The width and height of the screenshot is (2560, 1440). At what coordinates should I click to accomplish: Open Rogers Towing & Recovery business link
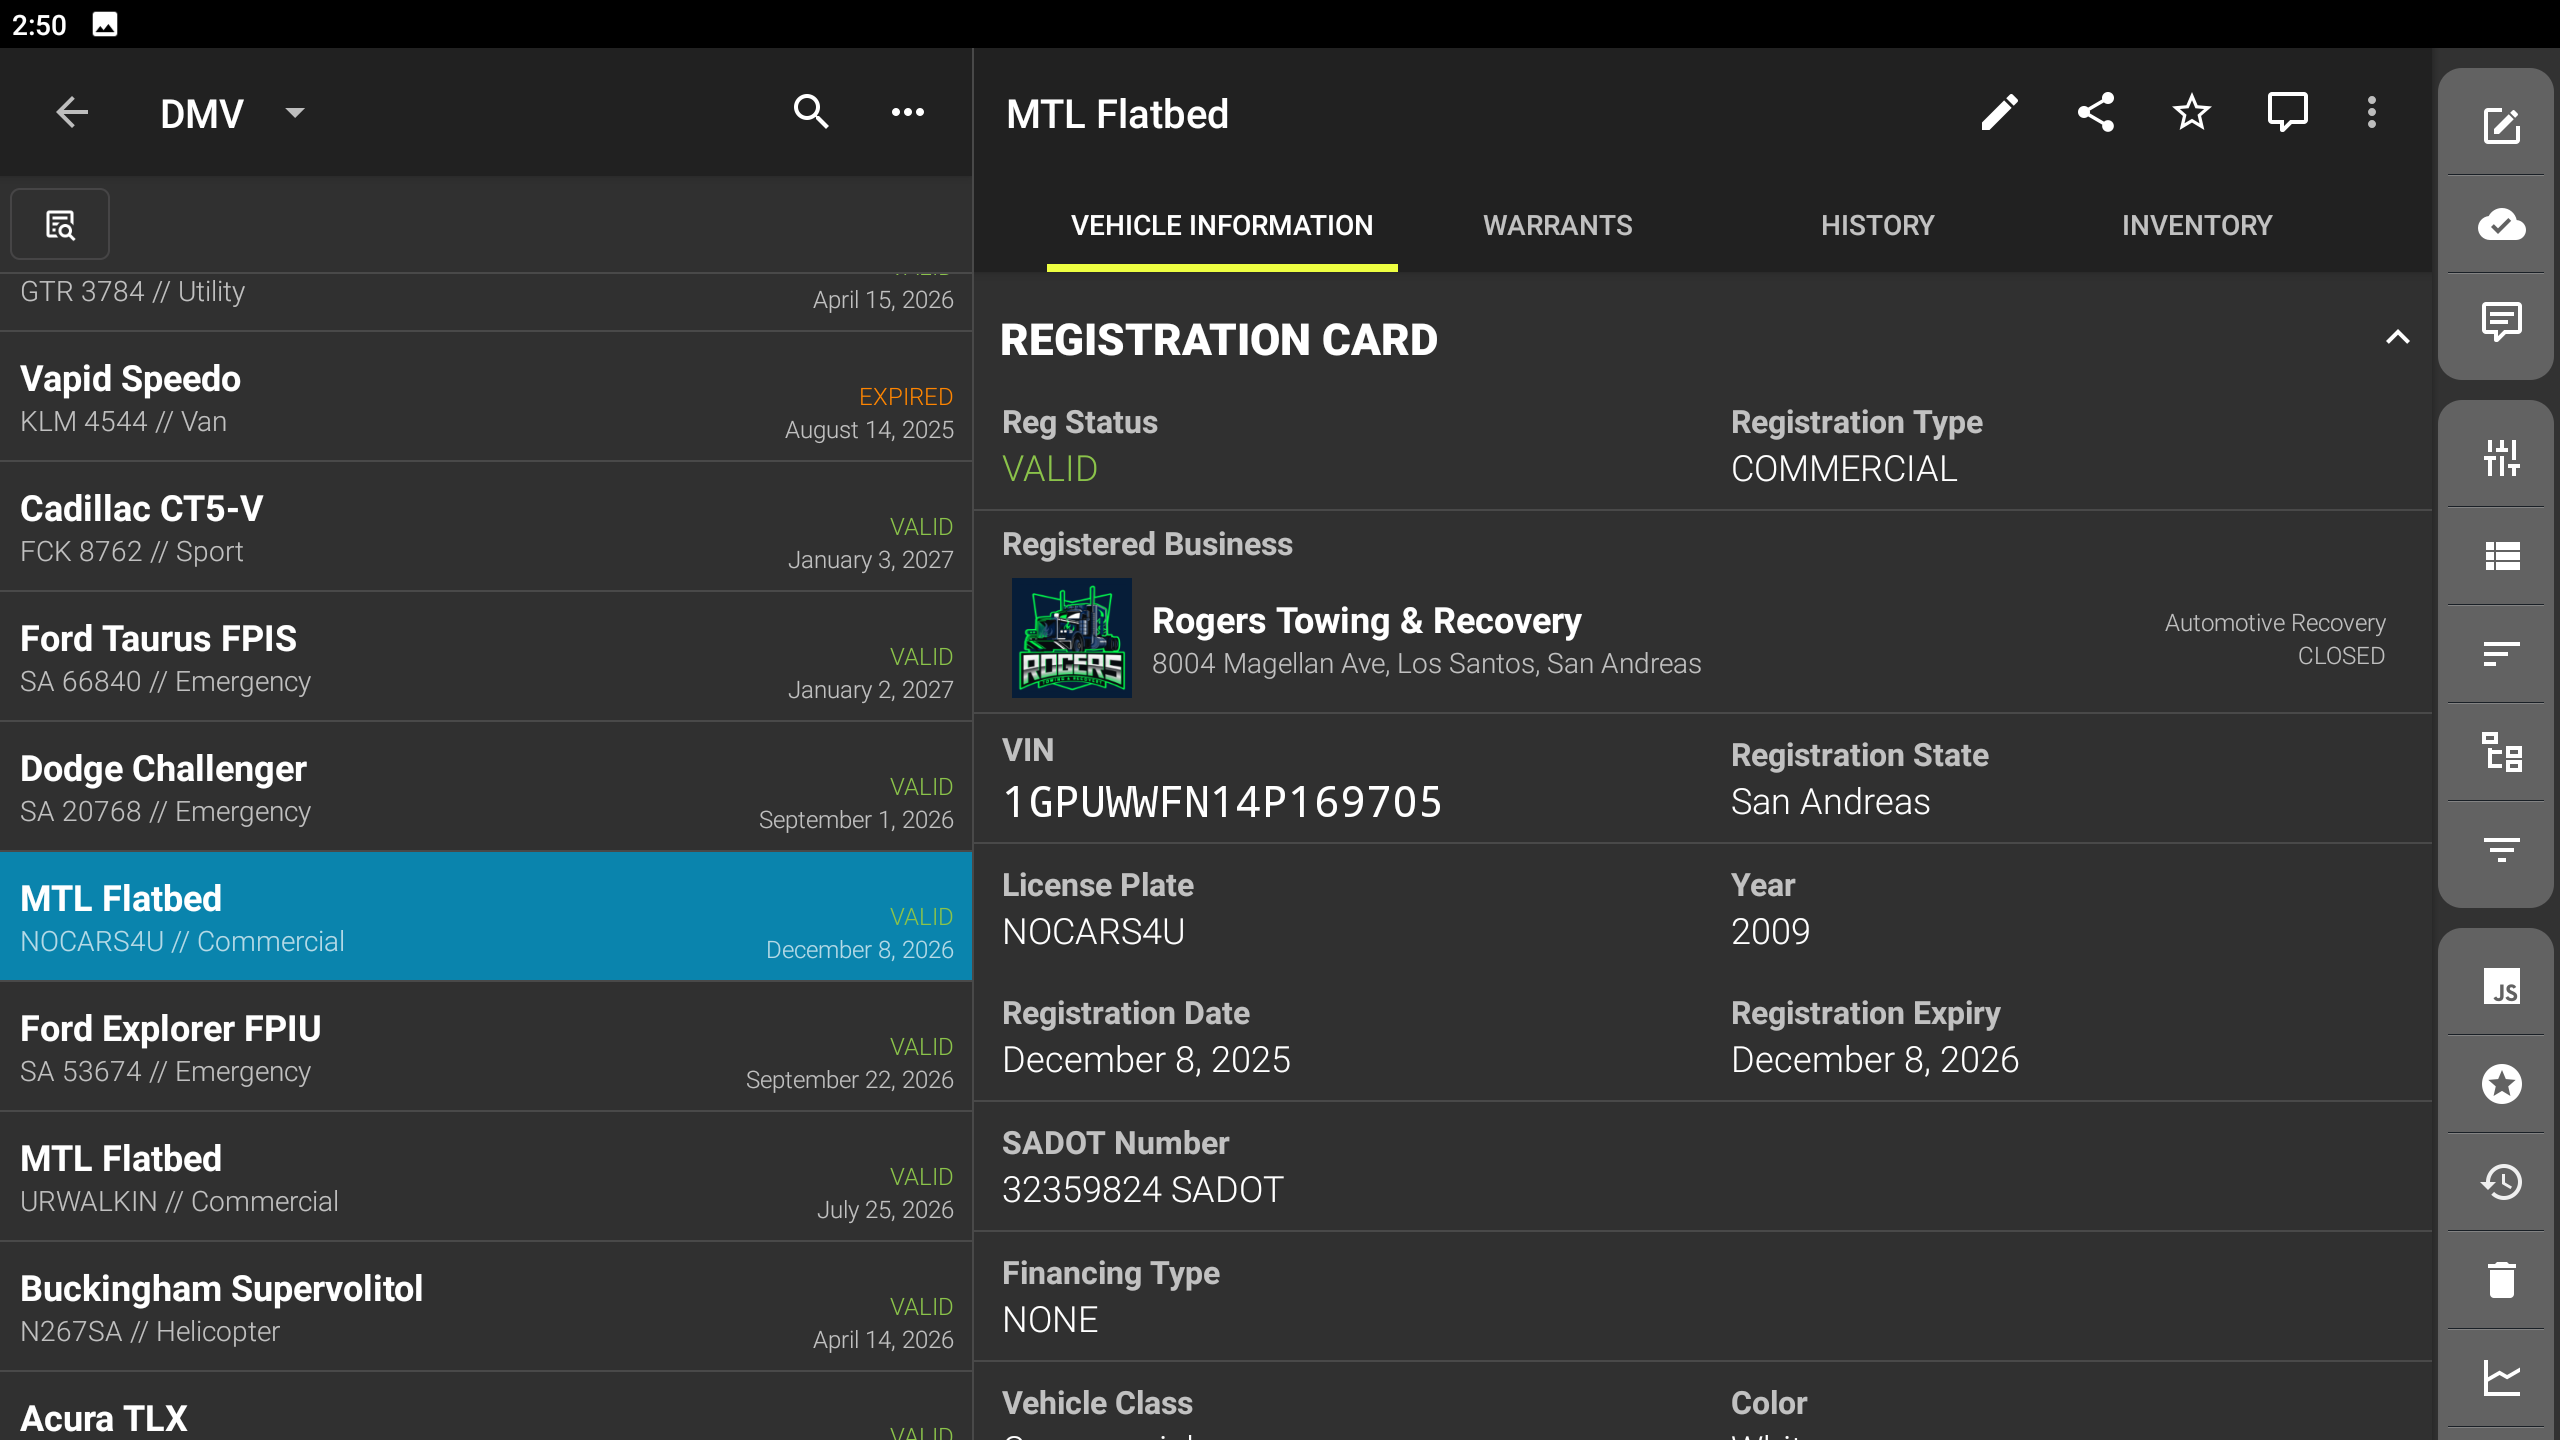(x=1366, y=622)
